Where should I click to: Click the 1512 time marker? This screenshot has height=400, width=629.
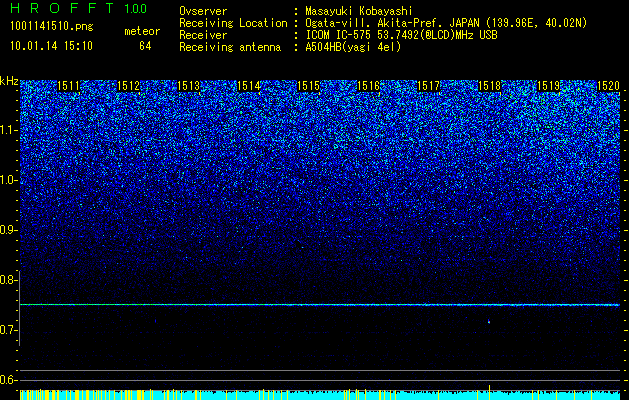pyautogui.click(x=128, y=86)
